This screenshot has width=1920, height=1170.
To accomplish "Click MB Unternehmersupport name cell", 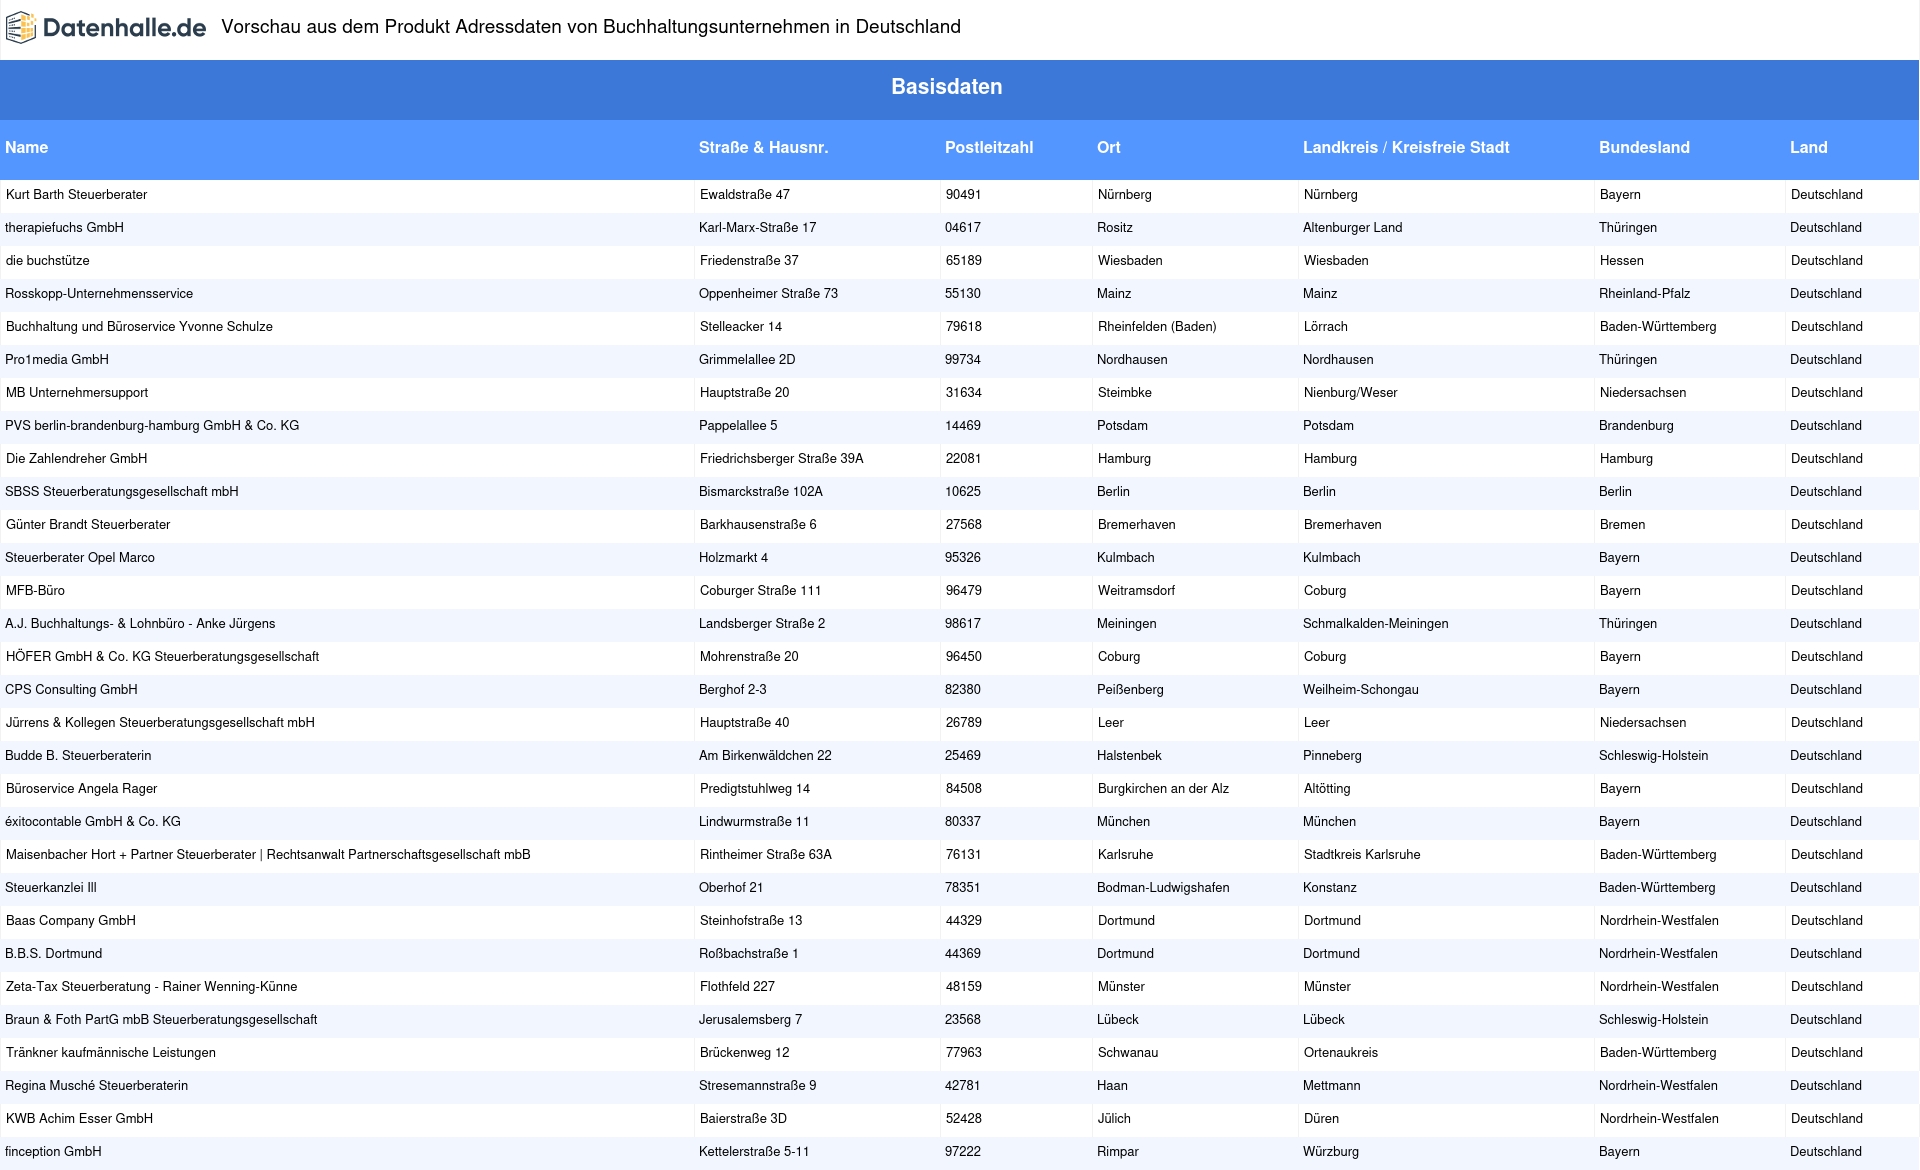I will 77,392.
